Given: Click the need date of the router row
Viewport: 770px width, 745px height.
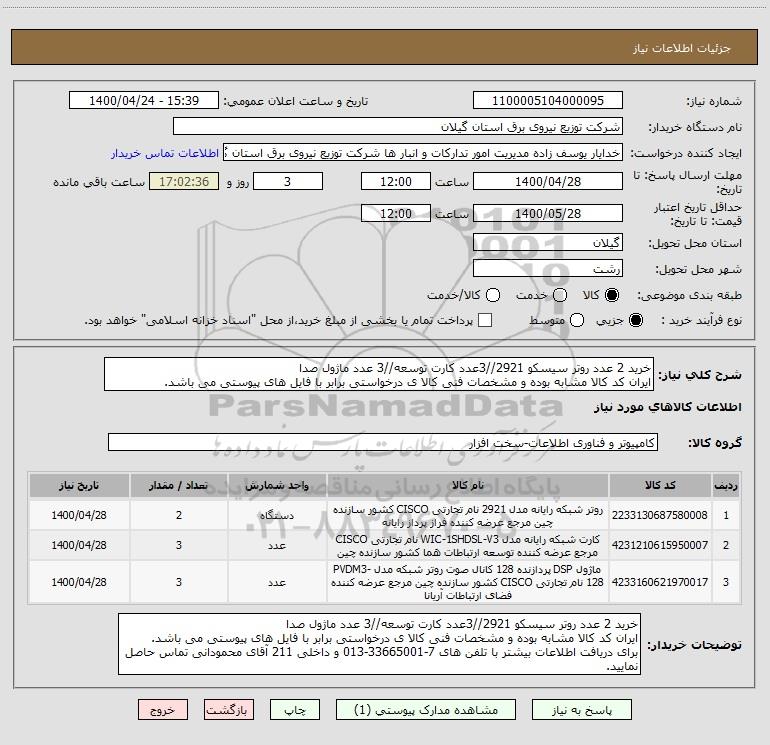Looking at the screenshot, I should click(x=79, y=515).
